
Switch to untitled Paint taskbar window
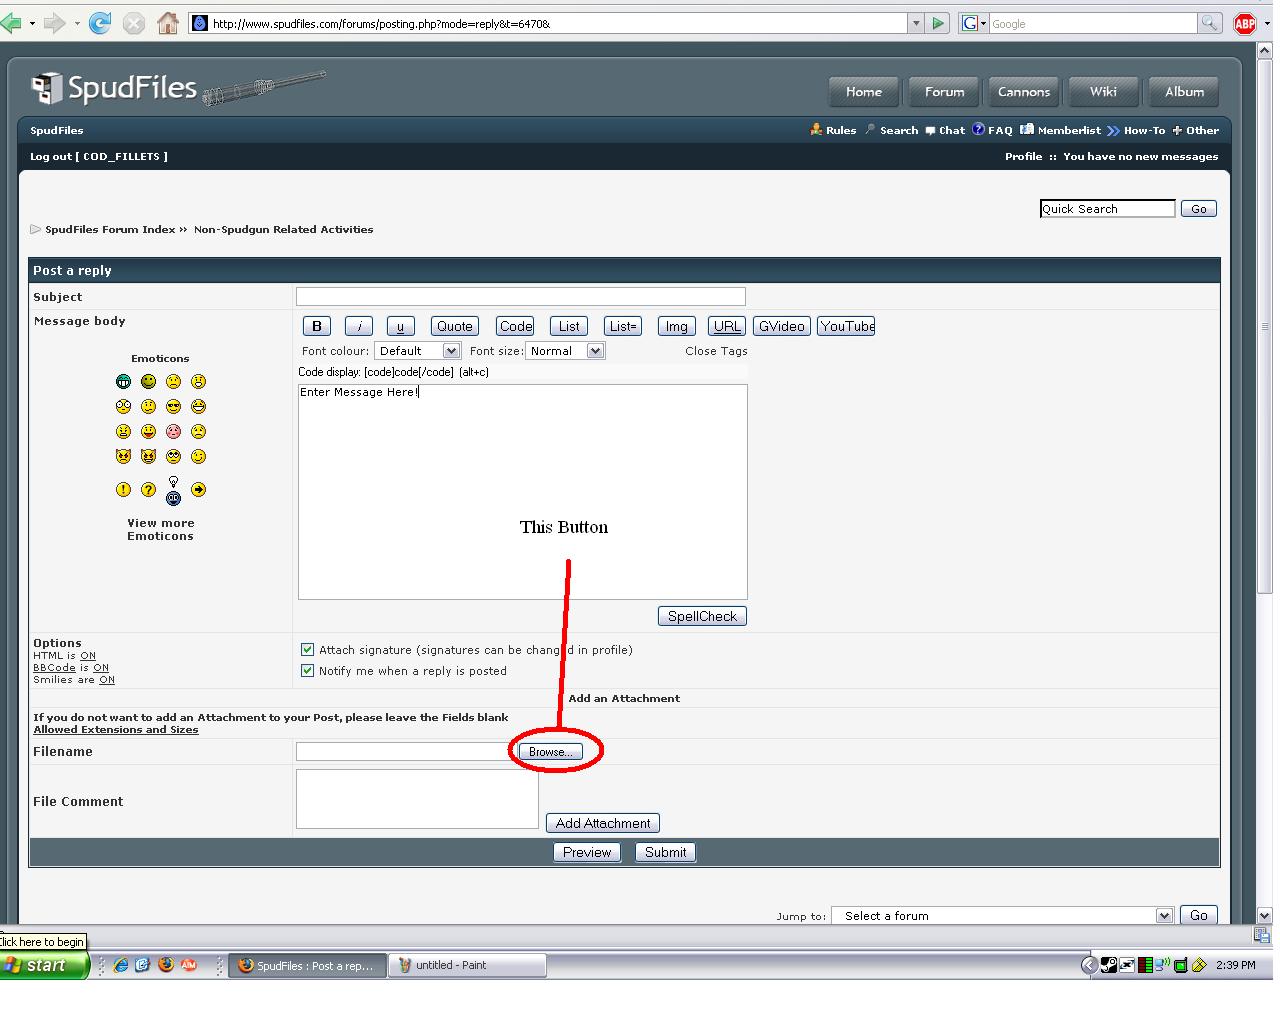click(466, 966)
